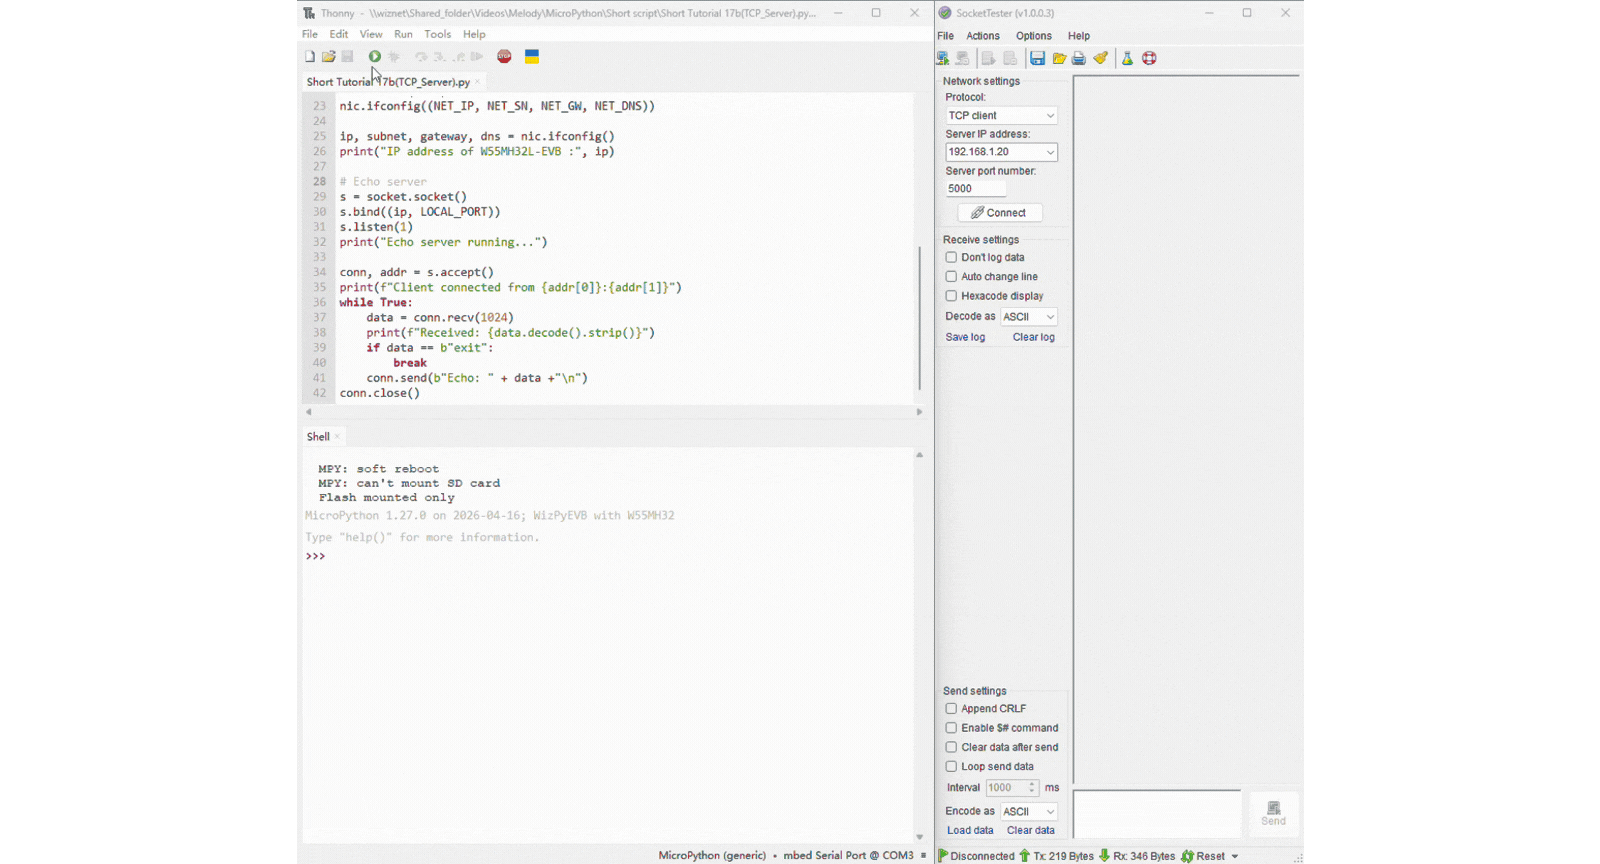Open SocketTester's Options menu

coord(1034,36)
